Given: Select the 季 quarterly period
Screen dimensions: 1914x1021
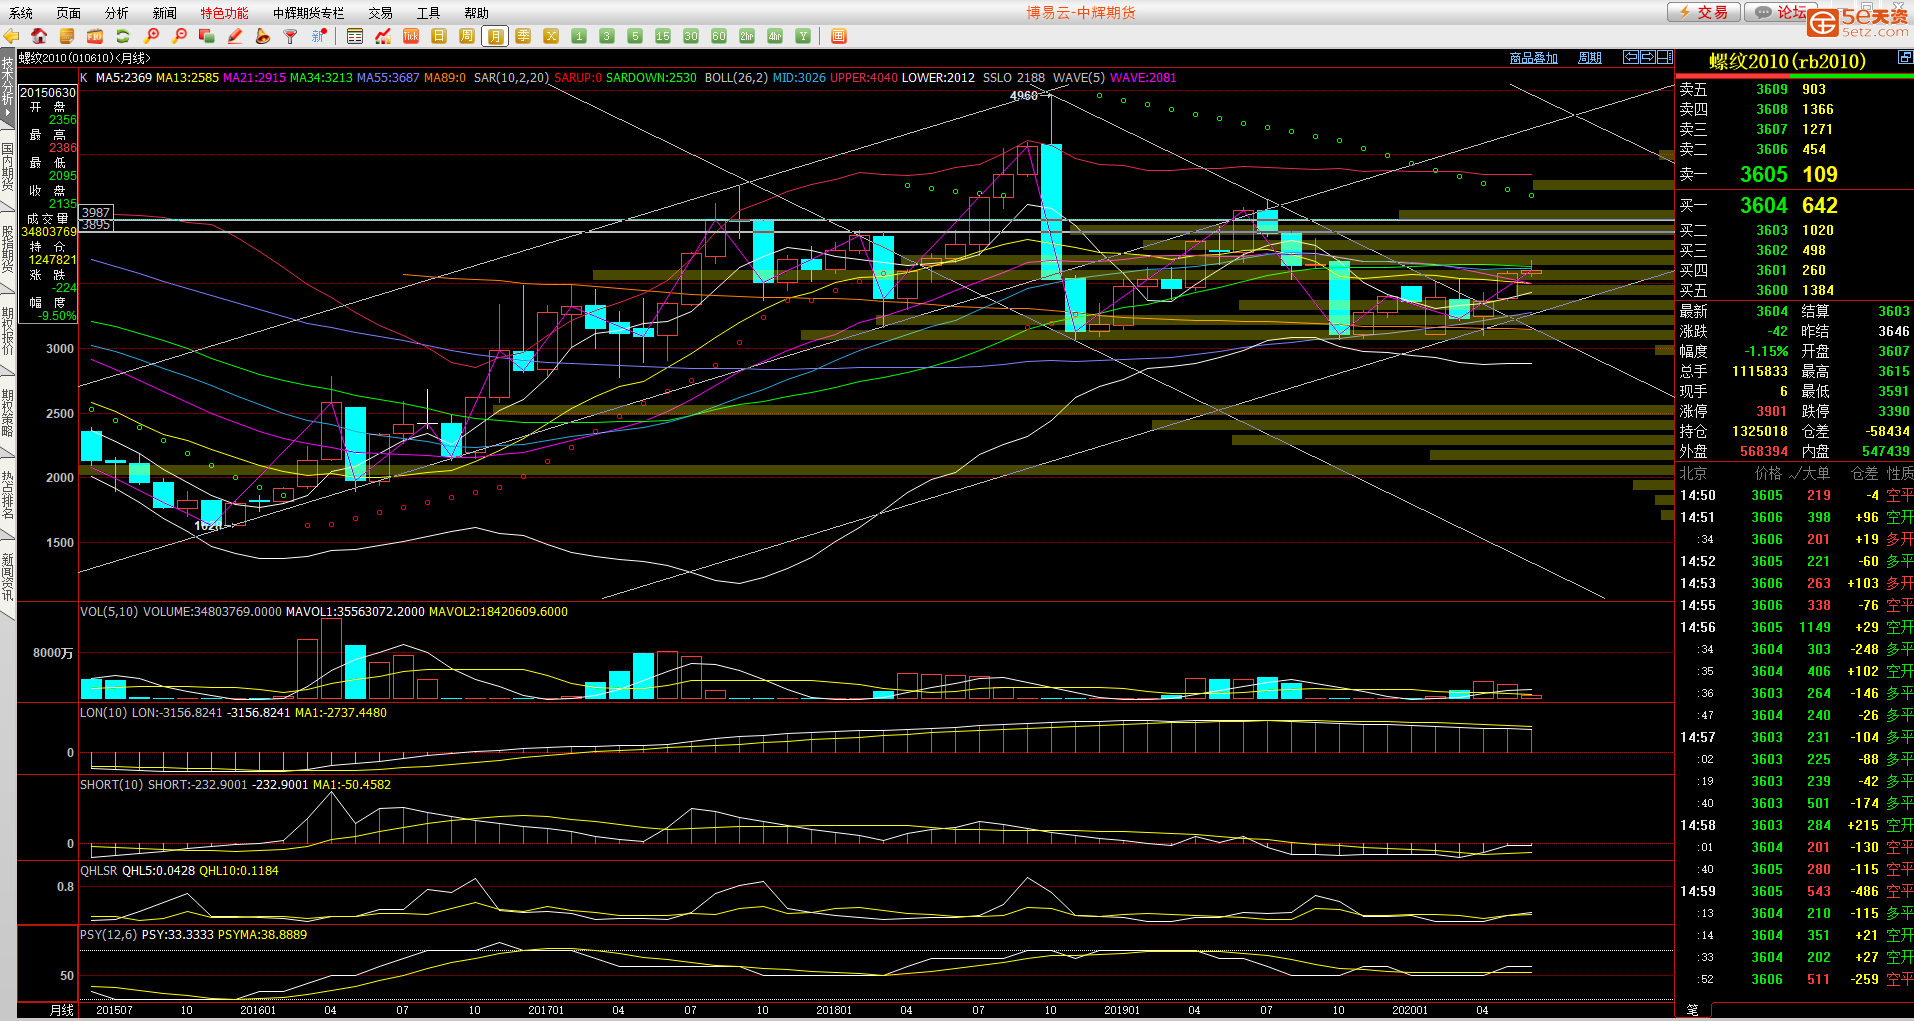Looking at the screenshot, I should click(x=523, y=36).
